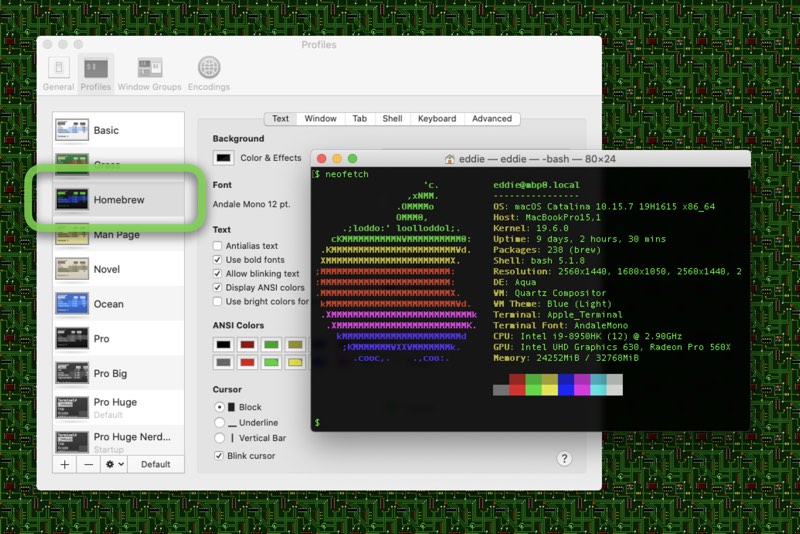This screenshot has width=800, height=534.
Task: Open the Encodings preferences pane
Action: 209,73
